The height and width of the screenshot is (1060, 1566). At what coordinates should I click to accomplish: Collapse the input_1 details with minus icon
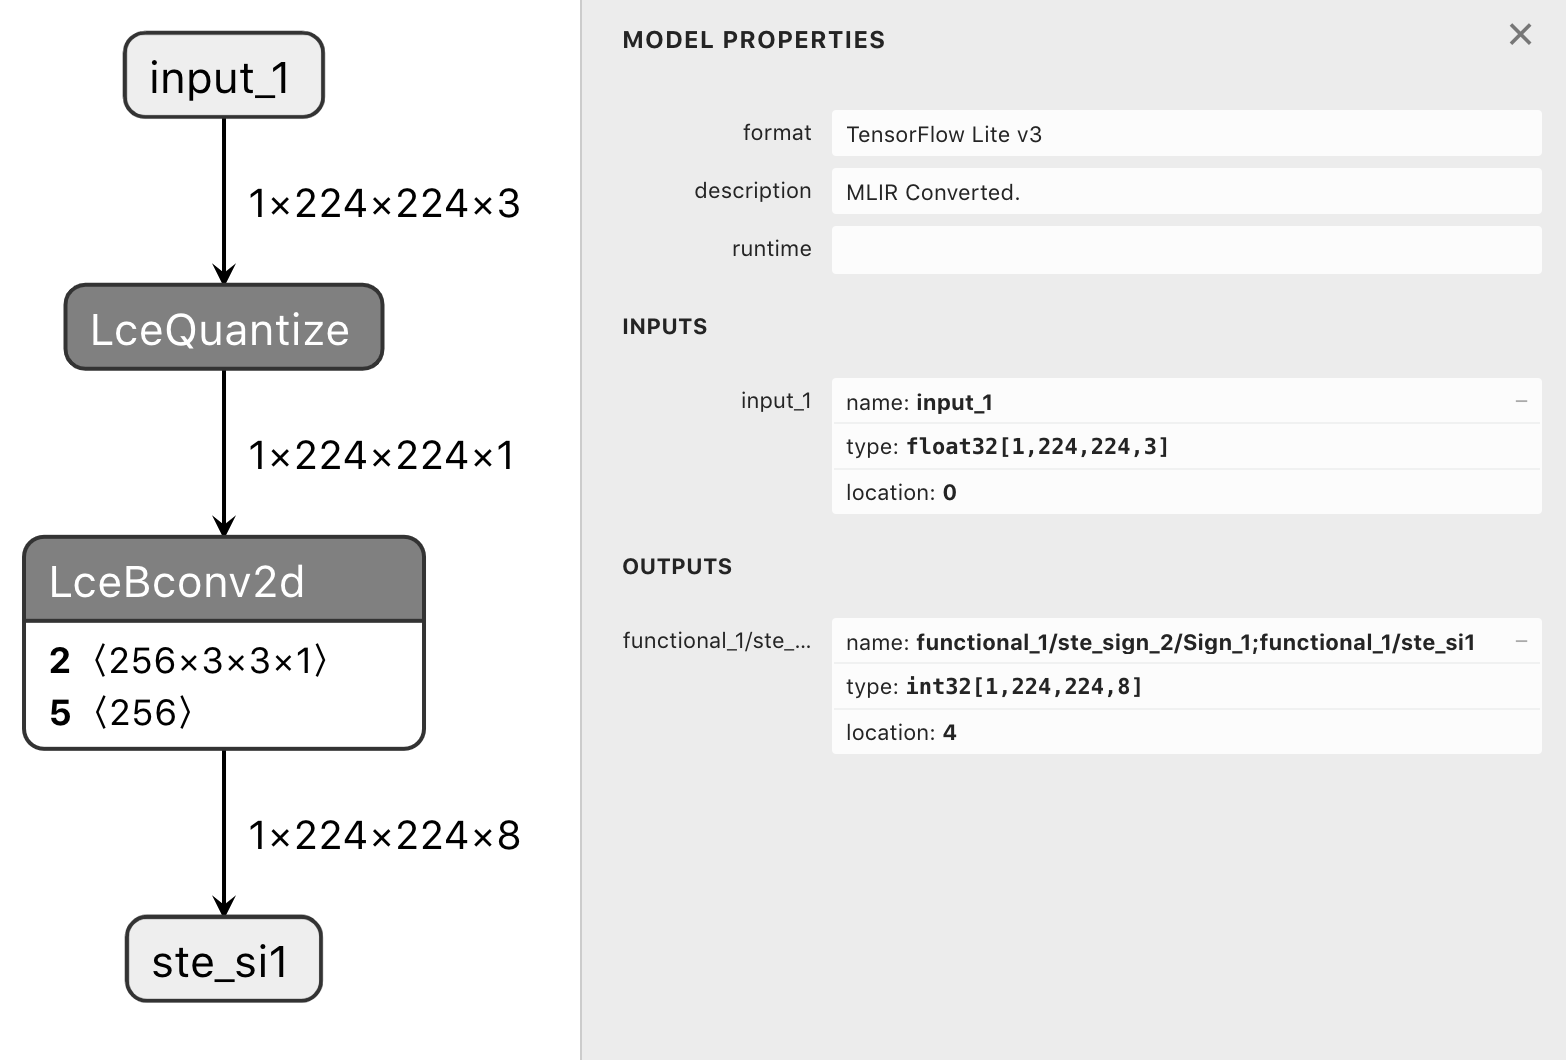pos(1521,401)
